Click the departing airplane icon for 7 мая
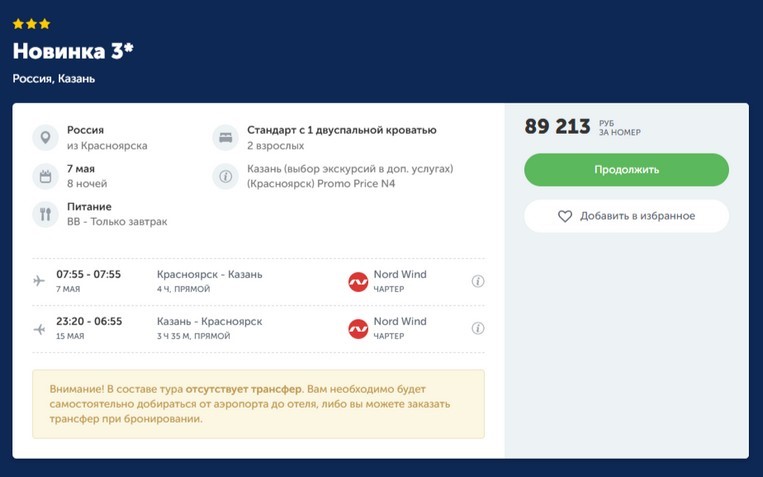This screenshot has height=477, width=763. coord(39,281)
